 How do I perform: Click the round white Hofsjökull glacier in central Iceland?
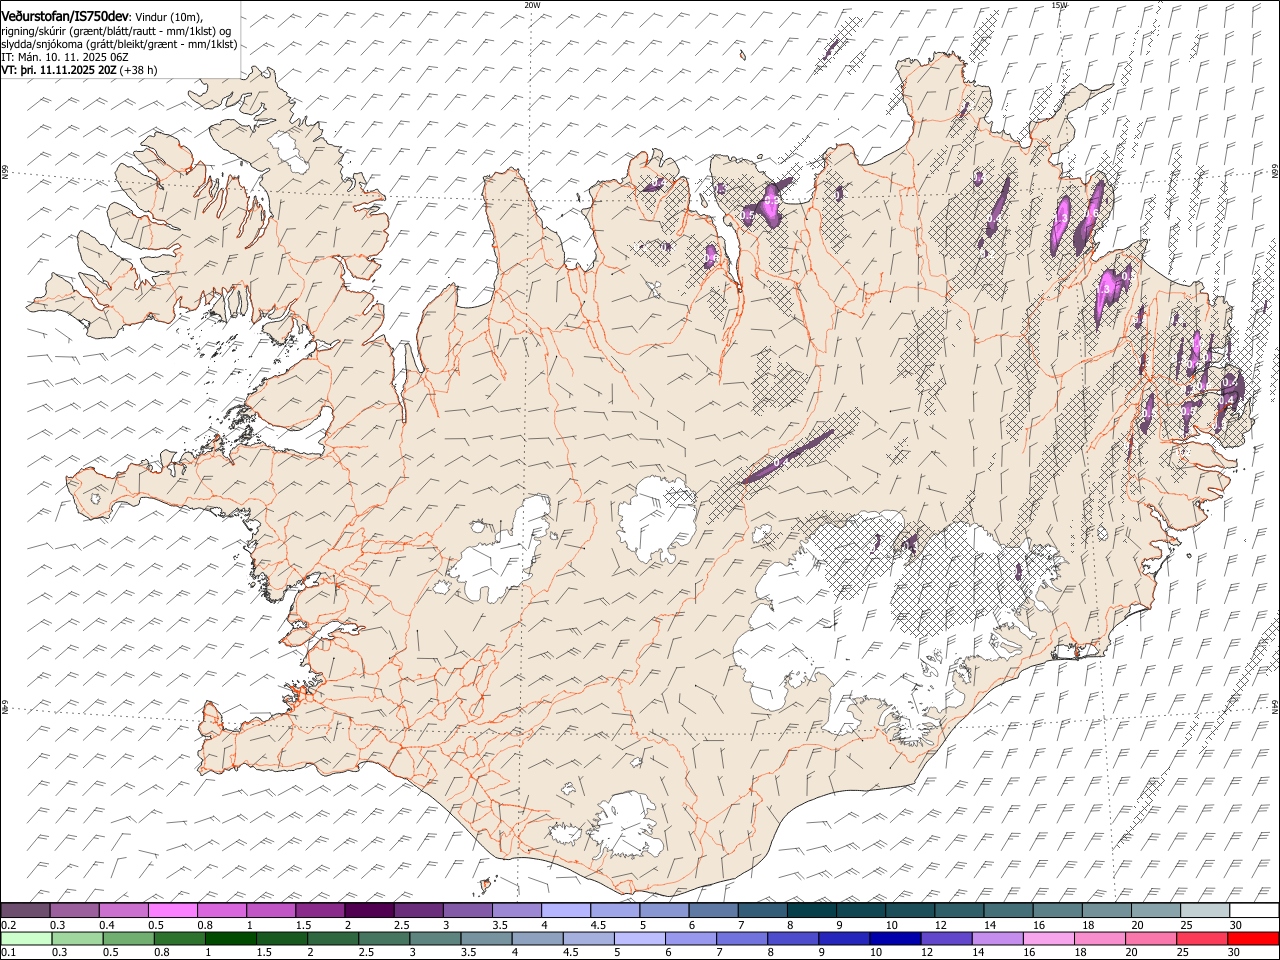[657, 520]
